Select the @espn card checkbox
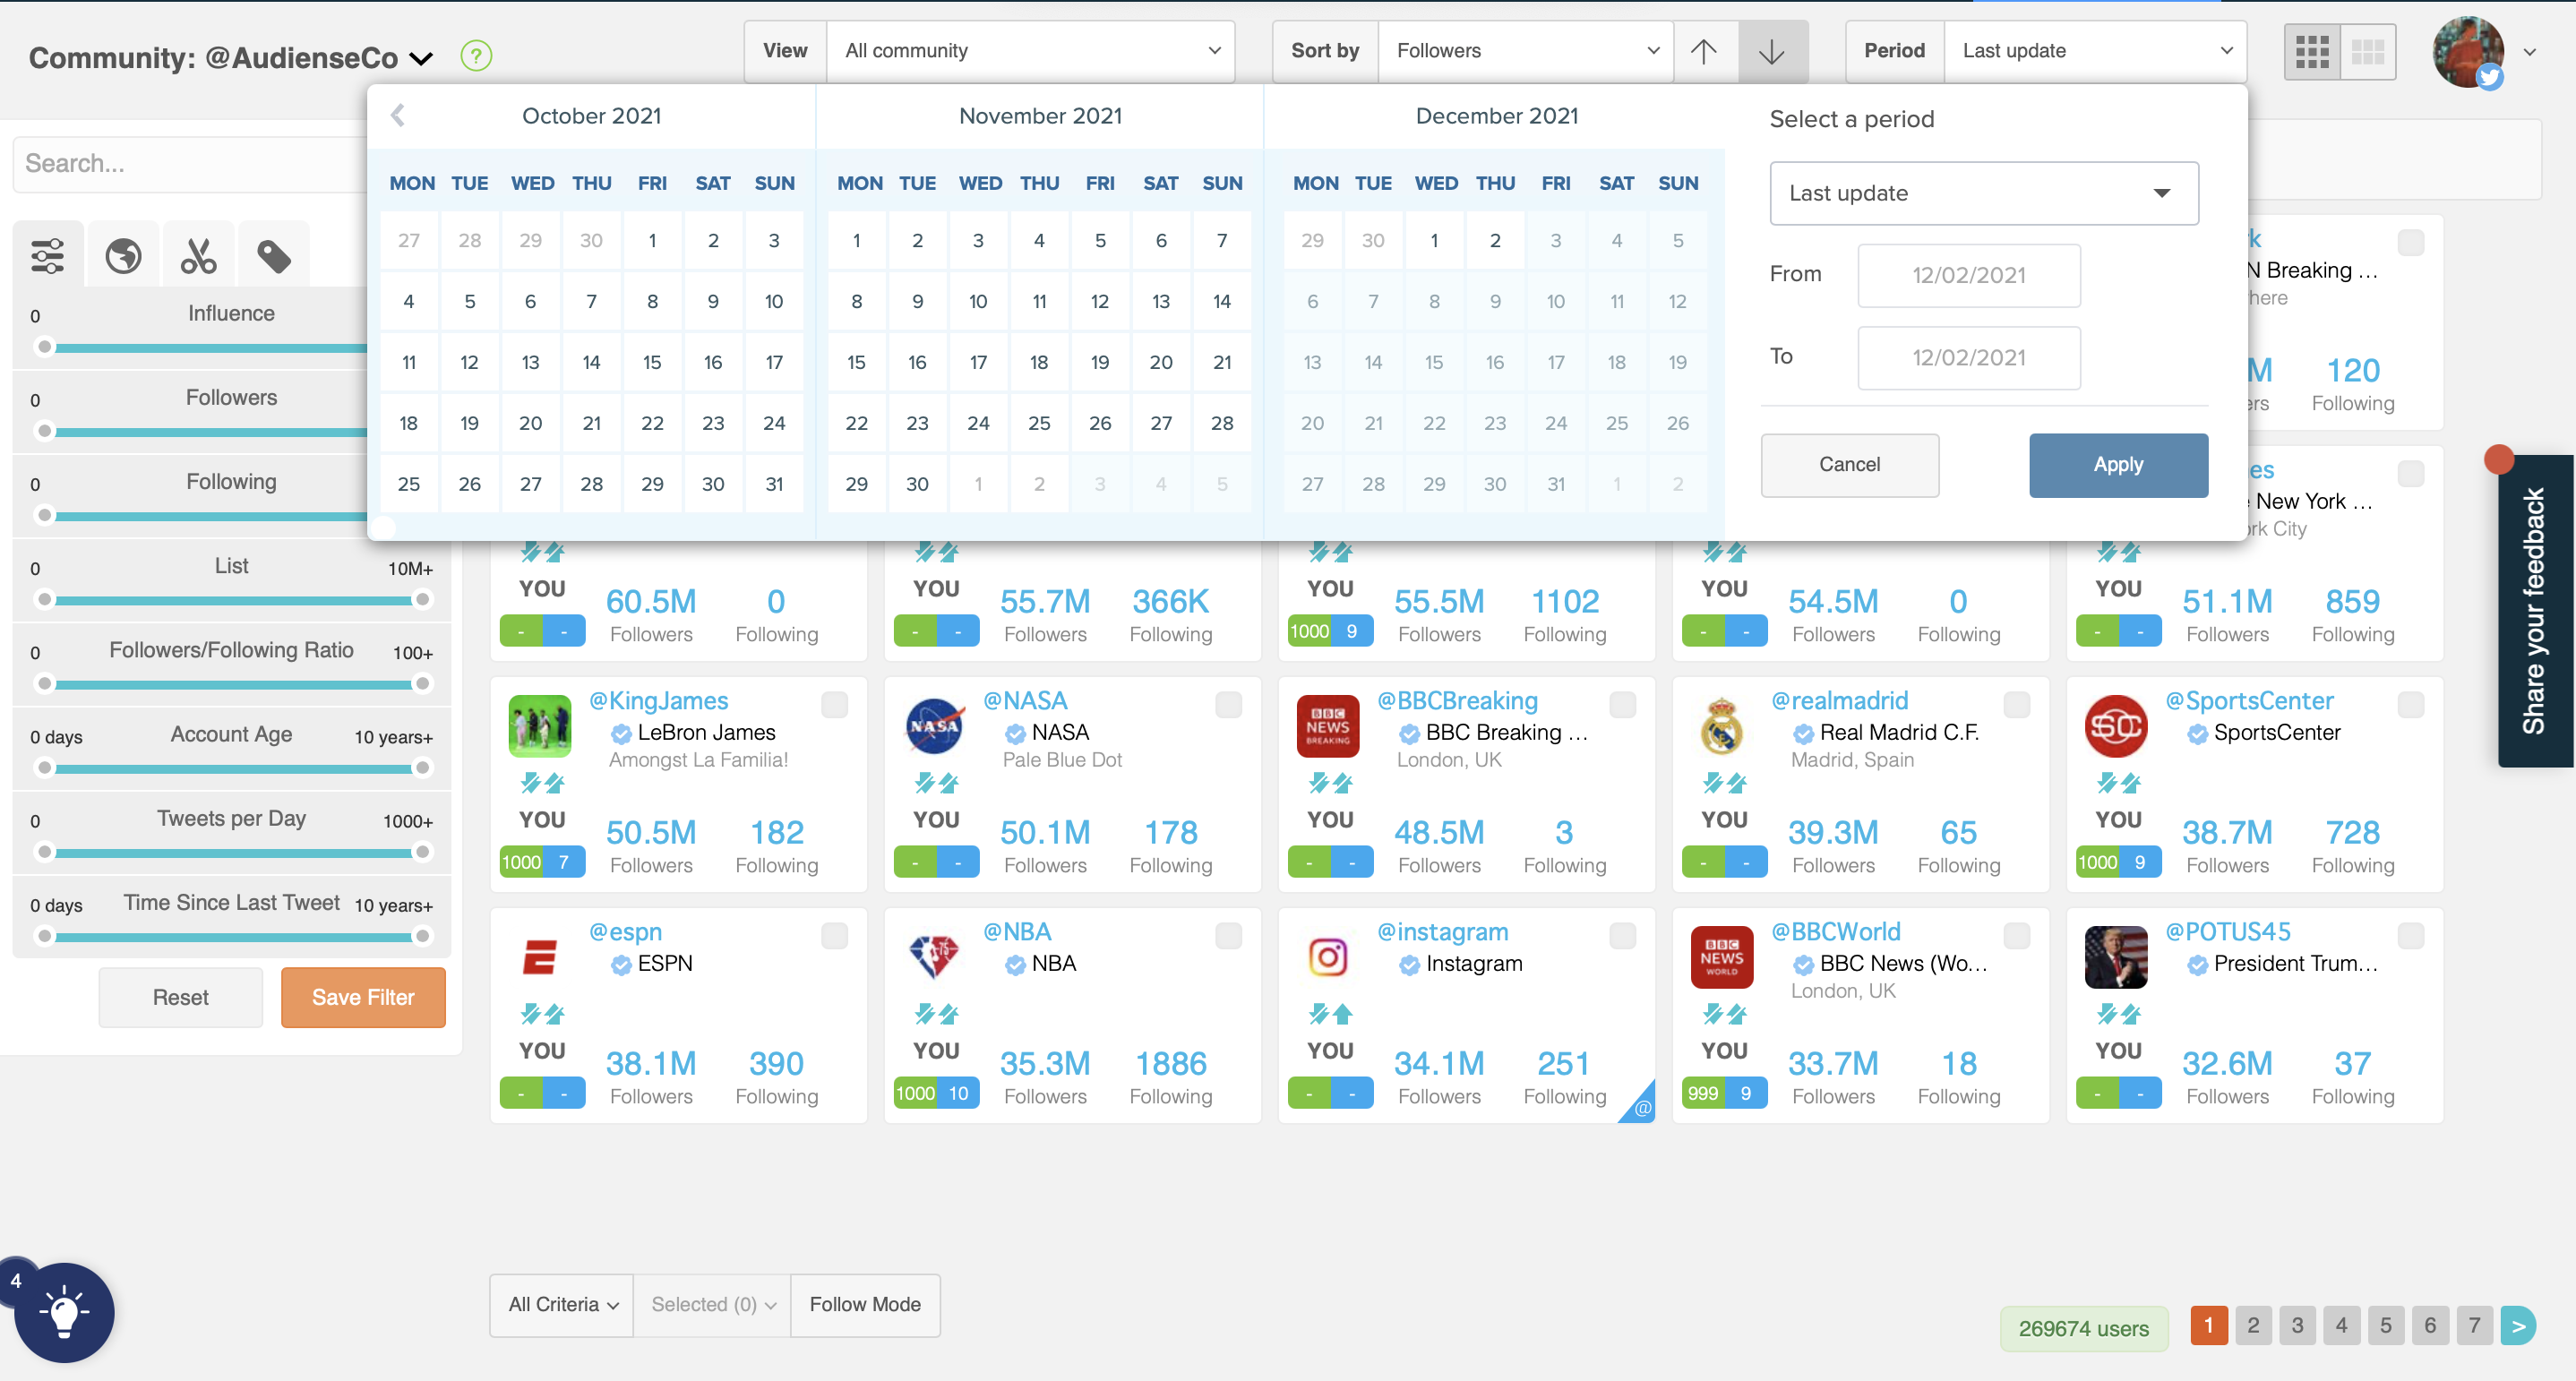 pos(834,936)
